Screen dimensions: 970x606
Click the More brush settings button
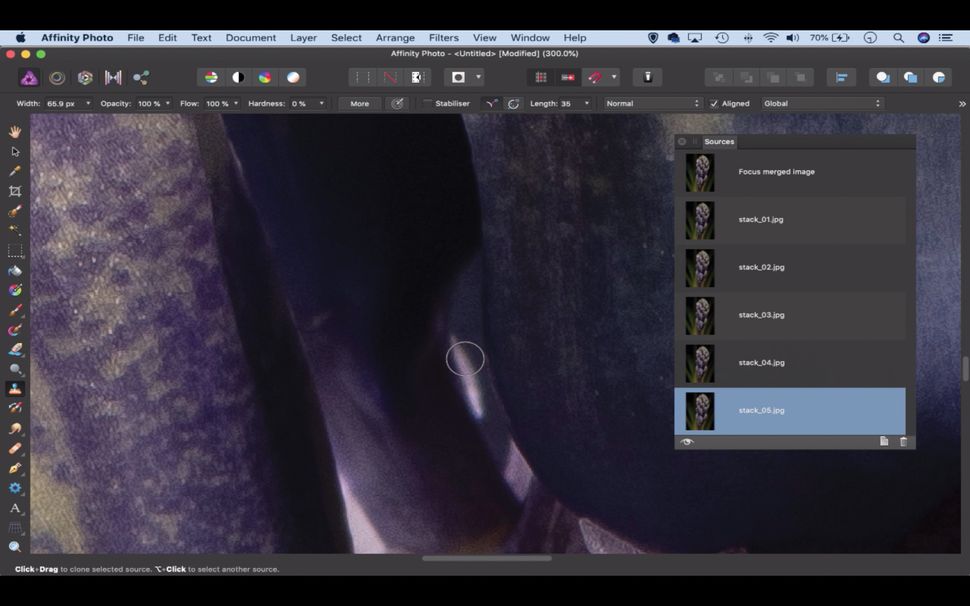tap(358, 103)
